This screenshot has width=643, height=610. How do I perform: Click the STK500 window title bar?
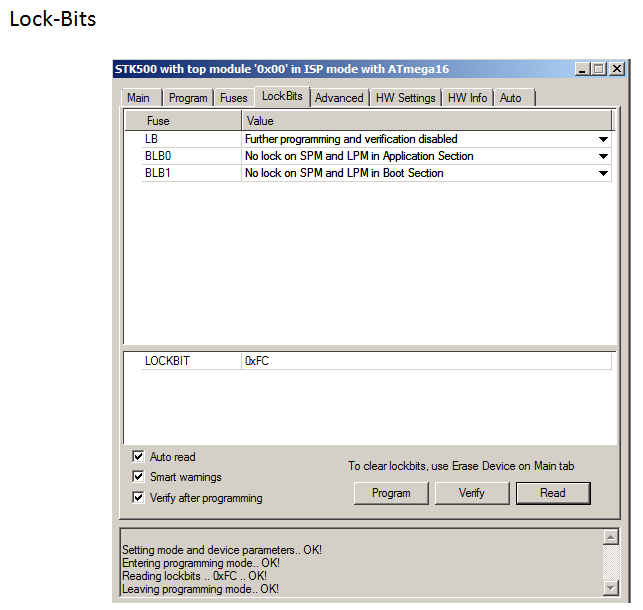pyautogui.click(x=344, y=69)
